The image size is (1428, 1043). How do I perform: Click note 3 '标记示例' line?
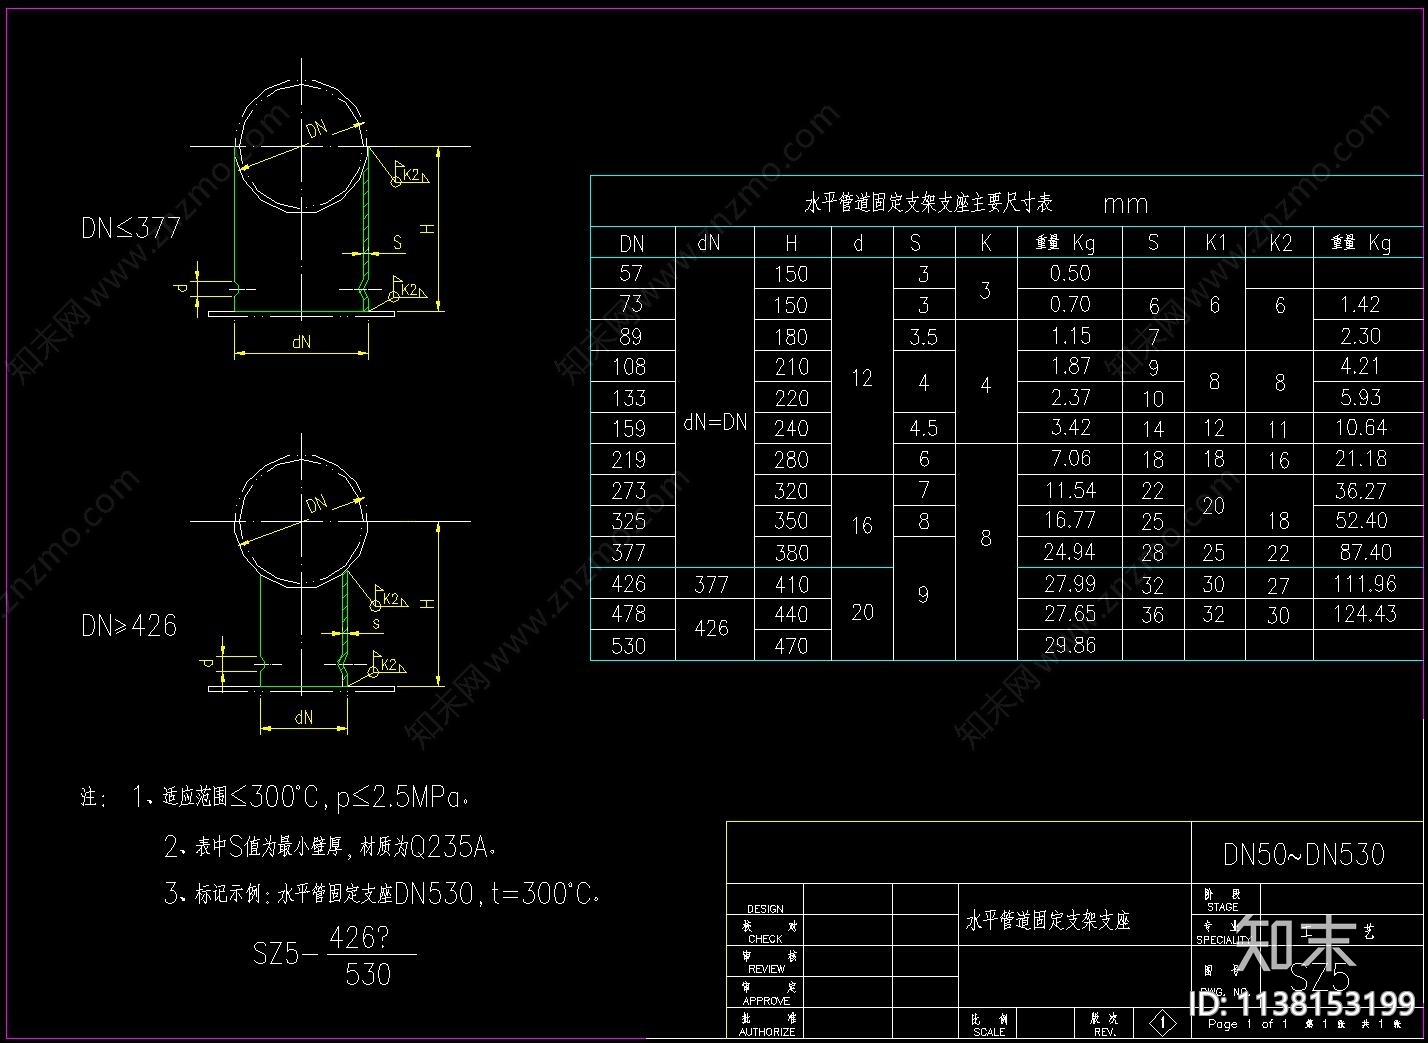[382, 893]
